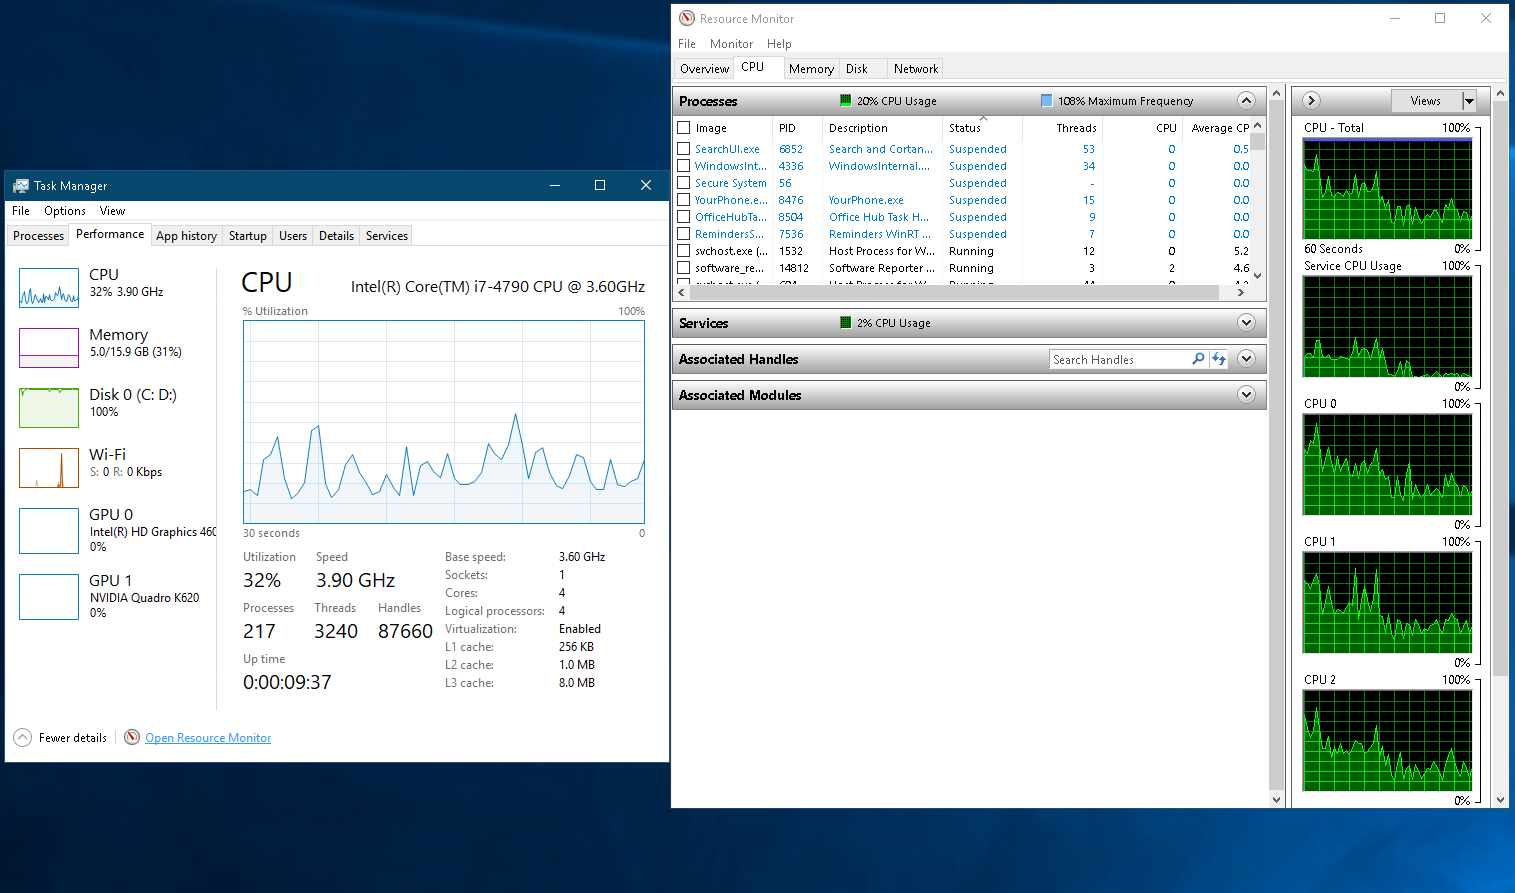Viewport: 1515px width, 893px height.
Task: Click the processes list scroll down arrow
Action: click(1258, 276)
